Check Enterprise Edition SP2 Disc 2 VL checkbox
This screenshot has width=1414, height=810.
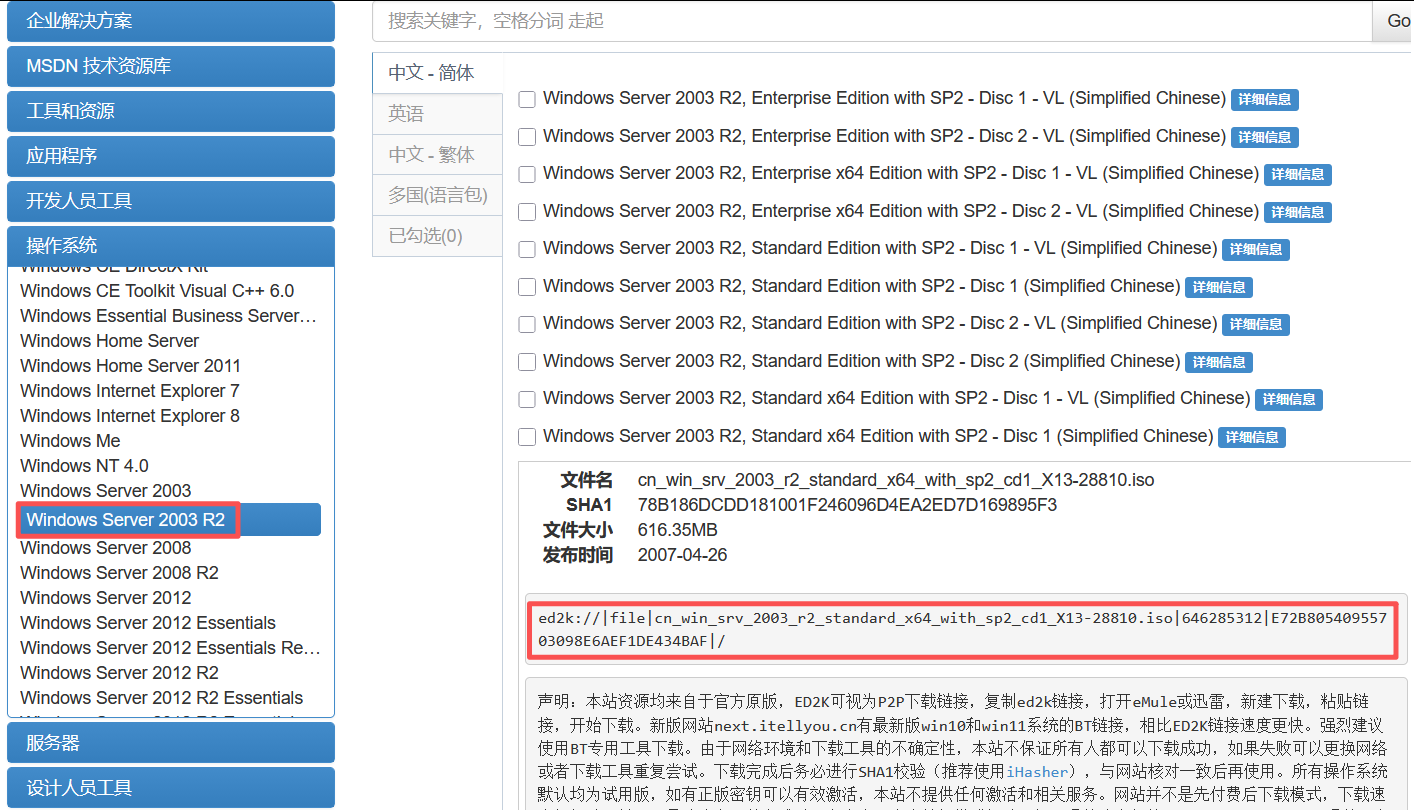click(527, 137)
